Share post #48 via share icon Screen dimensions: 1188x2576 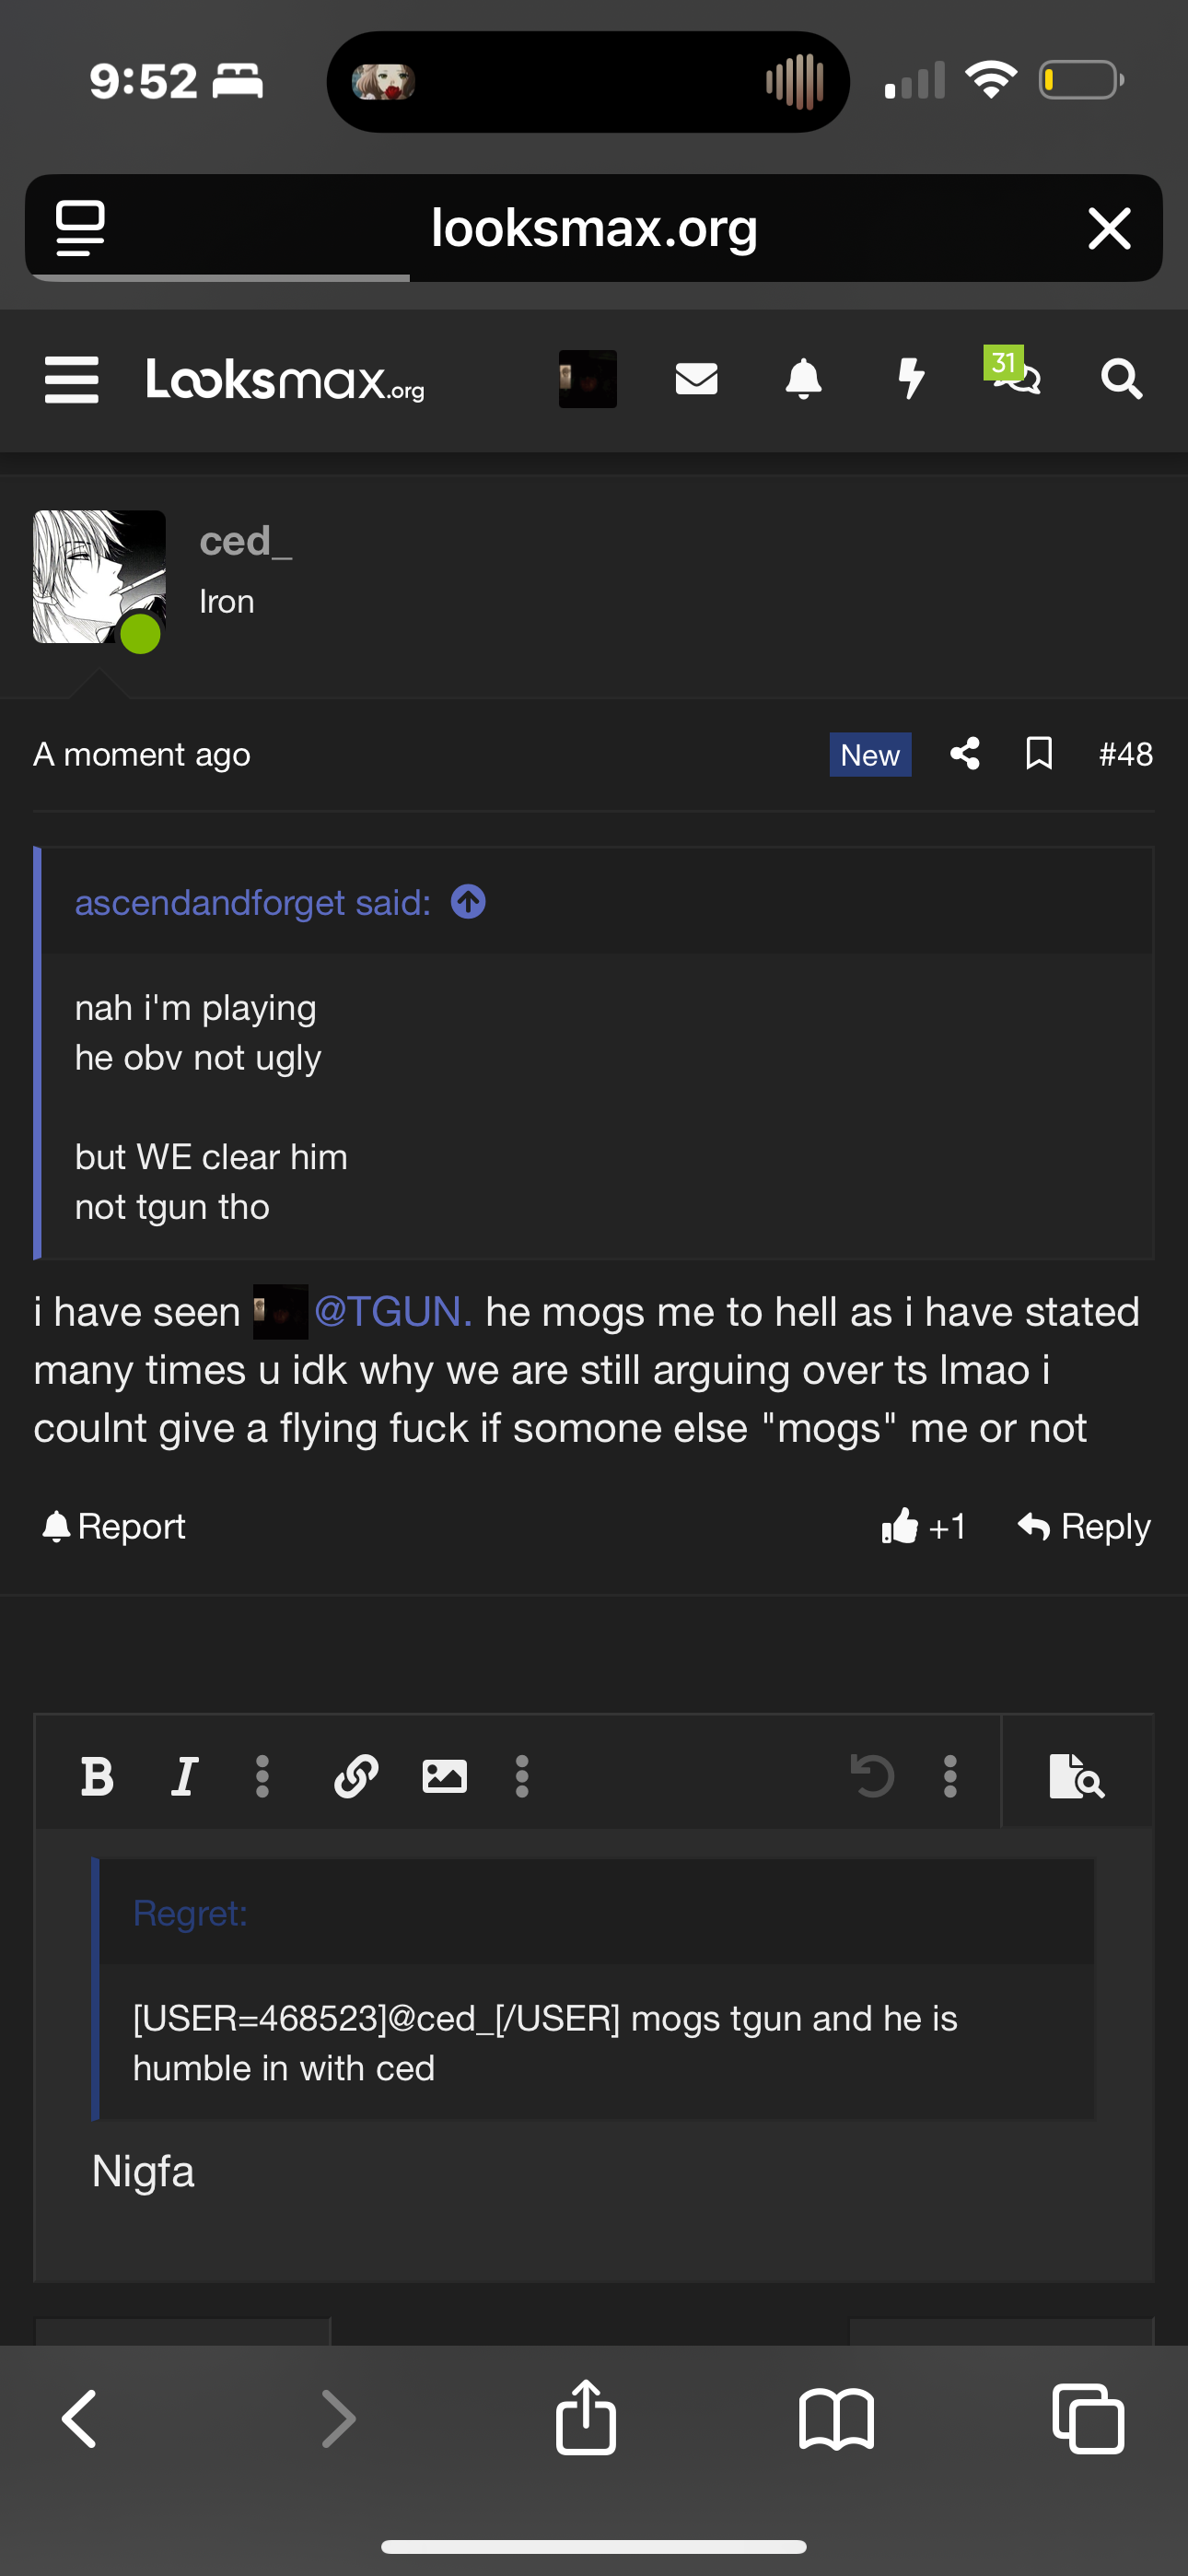pos(964,753)
